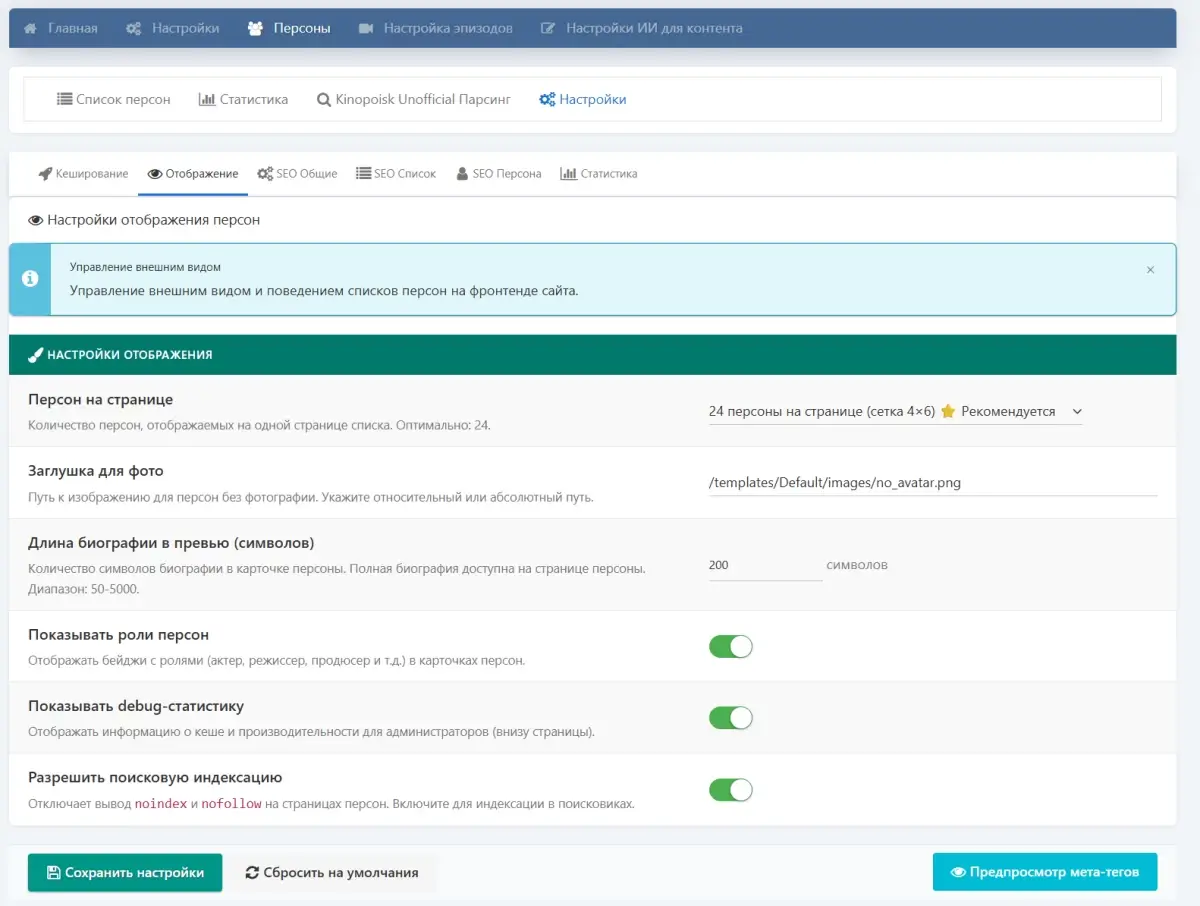The width and height of the screenshot is (1200, 906).
Task: Click the magnifier icon for Kinopoisk Unofficial Парсинг
Action: coord(324,99)
